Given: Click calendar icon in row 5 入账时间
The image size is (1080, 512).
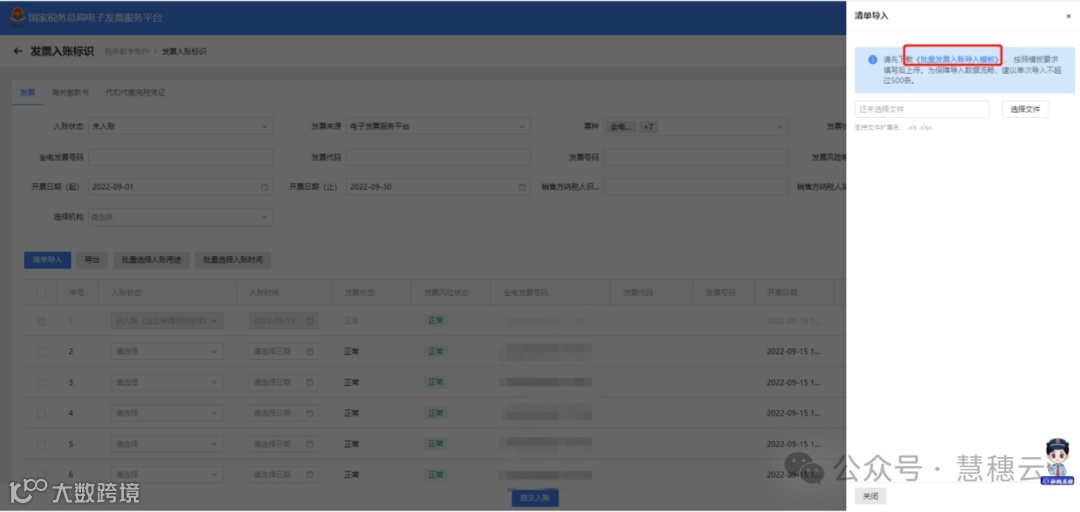Looking at the screenshot, I should tap(310, 444).
